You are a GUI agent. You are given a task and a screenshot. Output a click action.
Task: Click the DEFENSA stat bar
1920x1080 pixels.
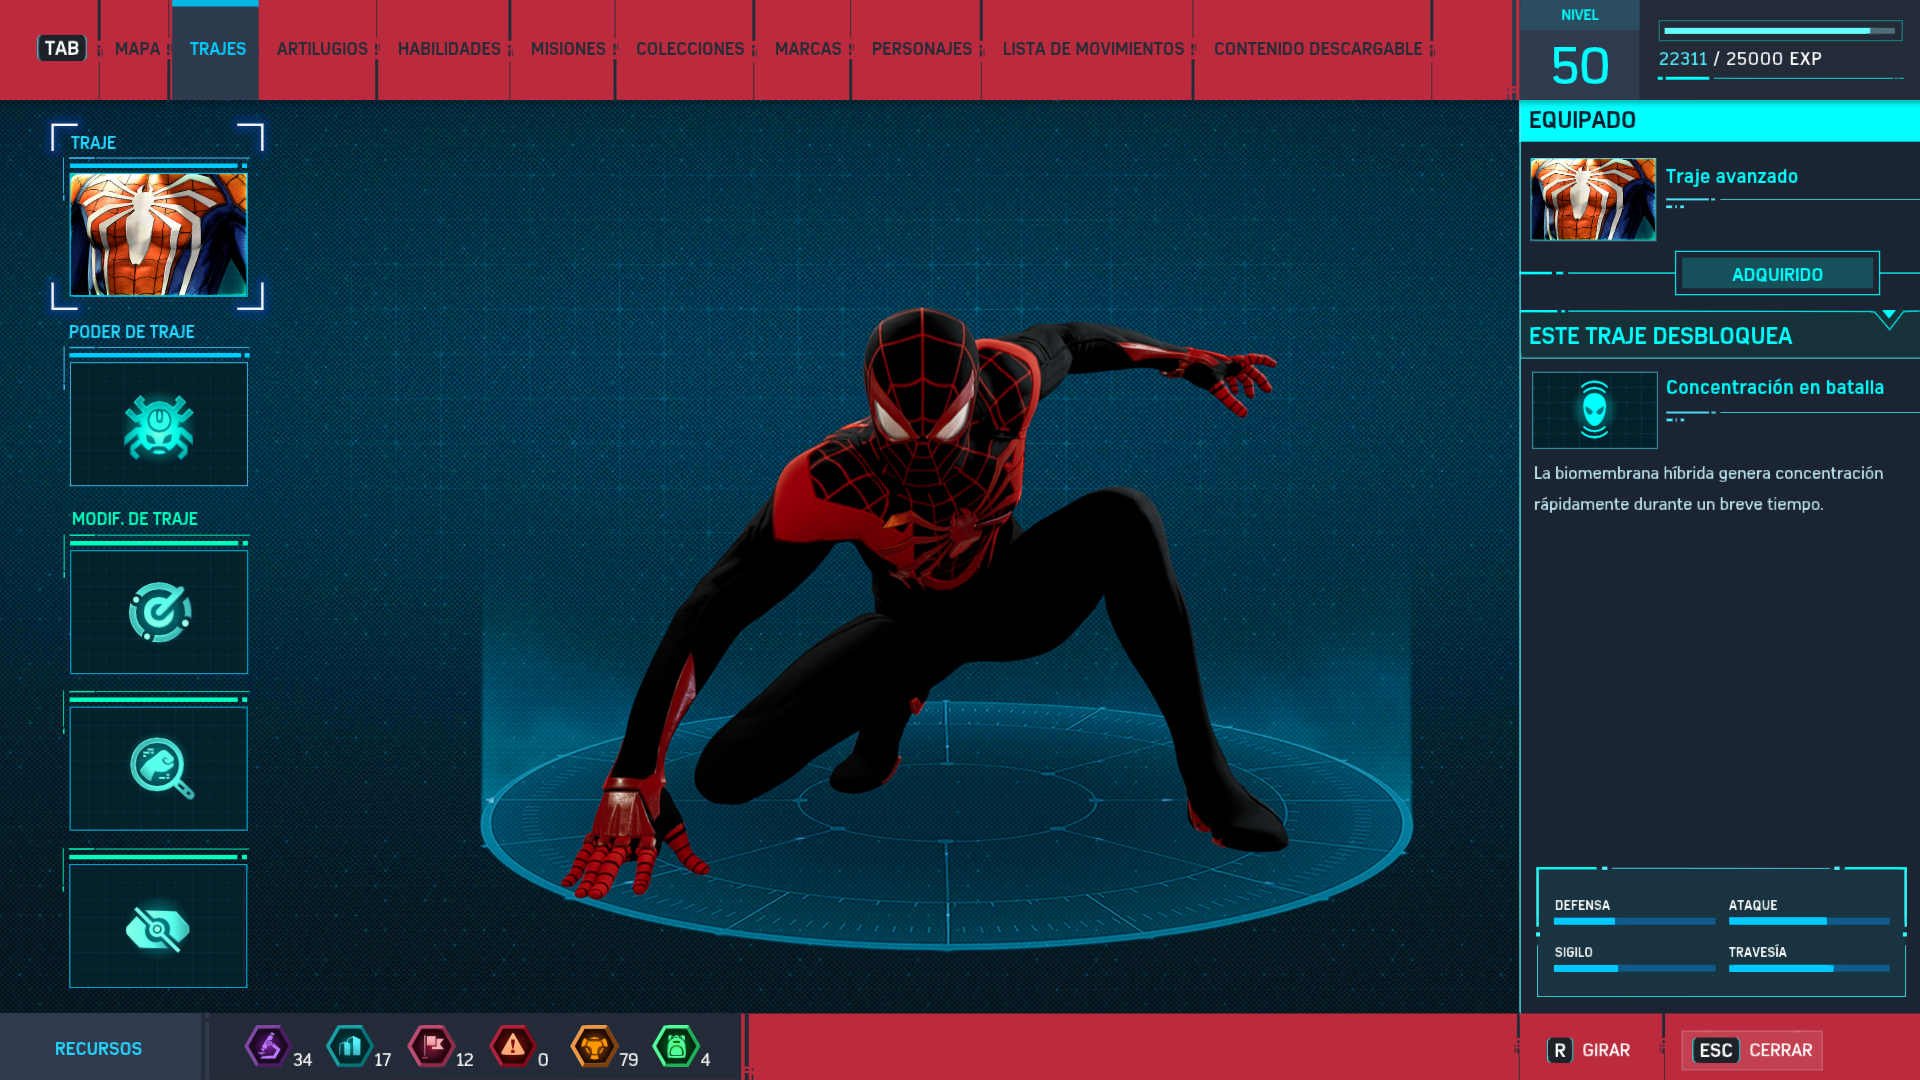click(1634, 921)
